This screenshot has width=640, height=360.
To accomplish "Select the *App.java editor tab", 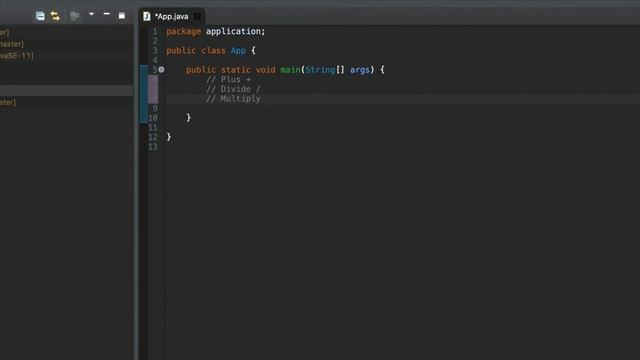I will pos(171,16).
